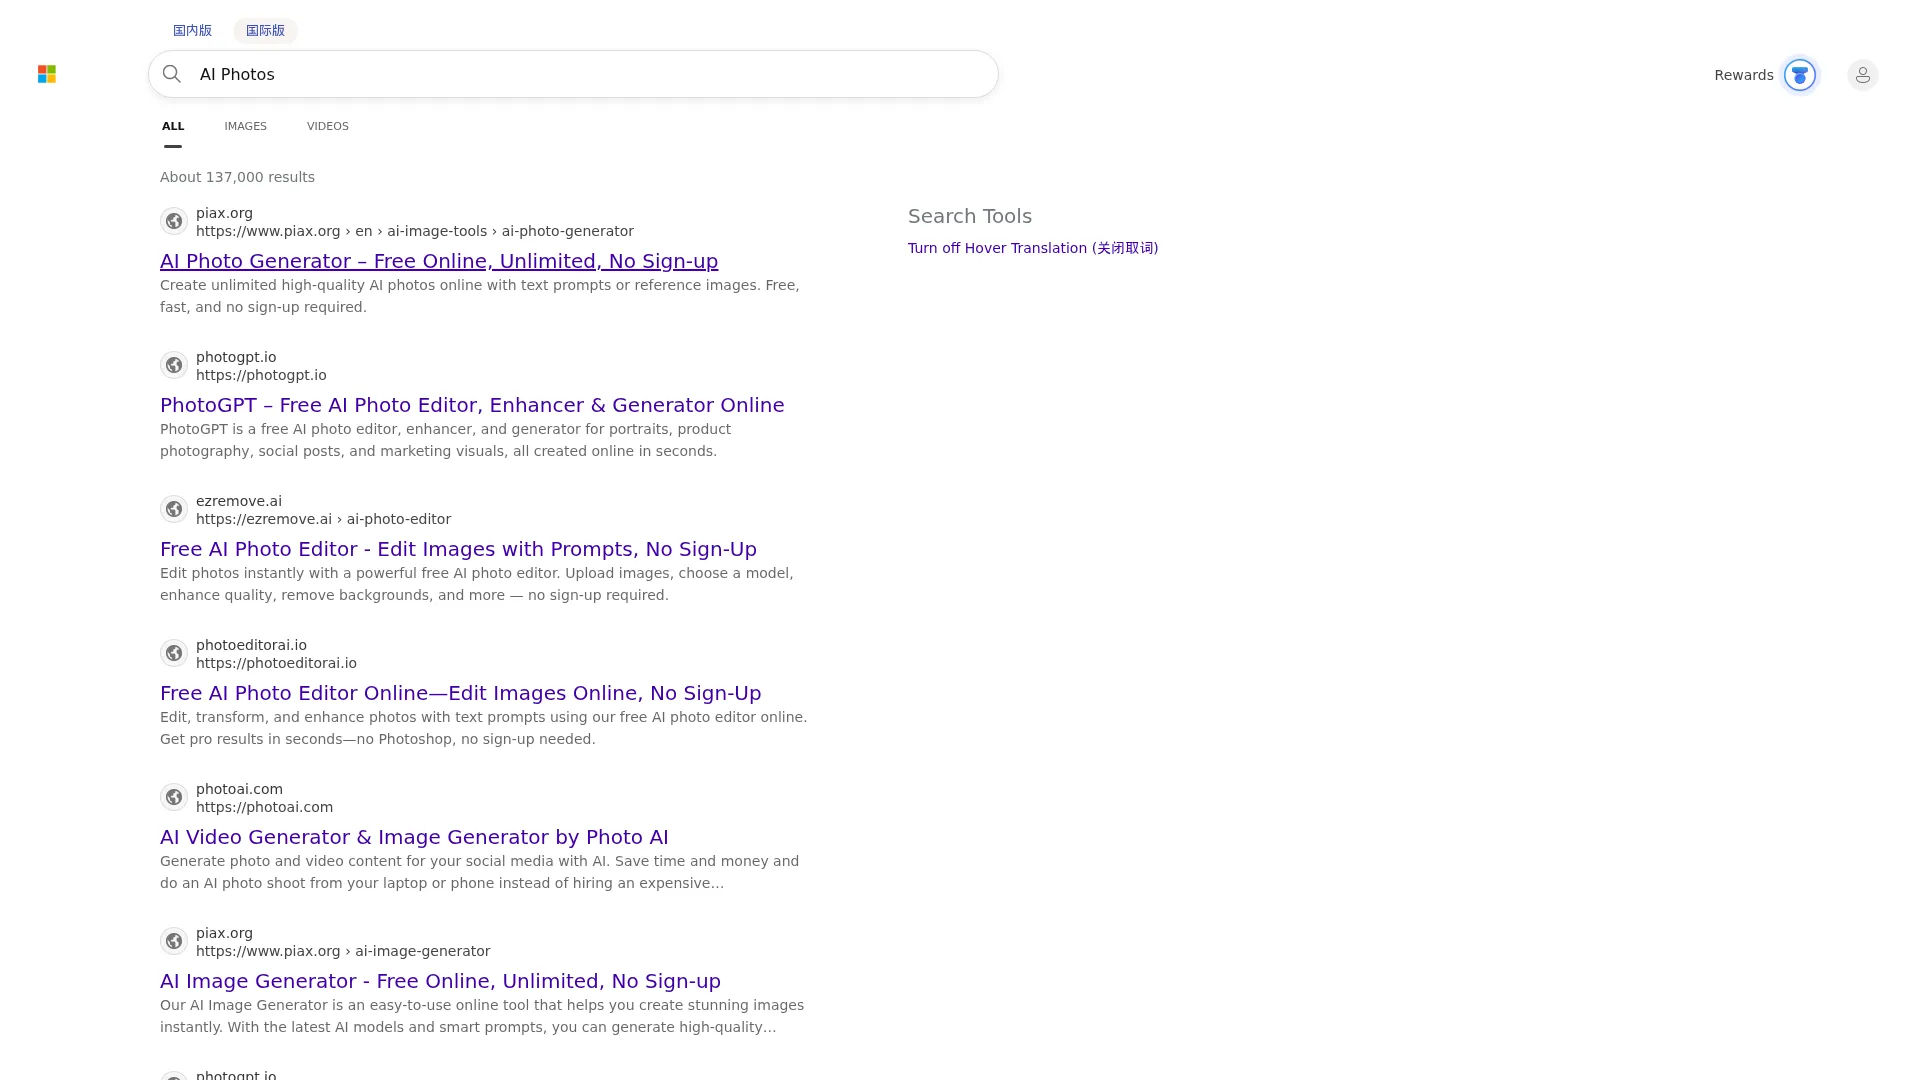Click snippet starting 'Edit, transform, and enhance photos'
This screenshot has width=1920, height=1080.
point(483,728)
